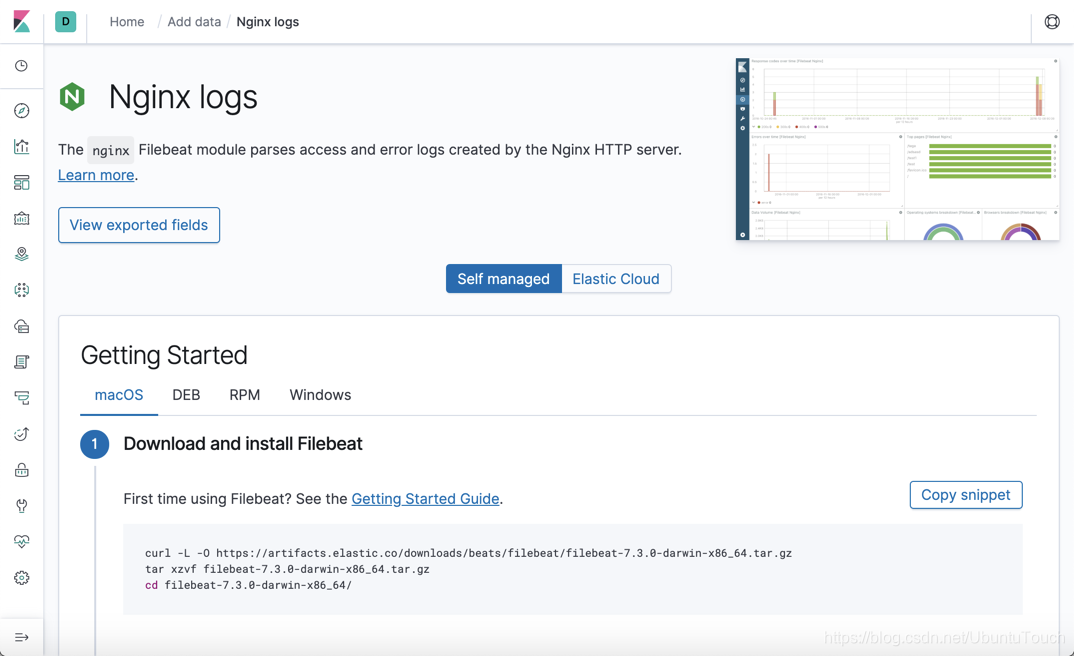Click the D space avatar toggle

click(65, 21)
